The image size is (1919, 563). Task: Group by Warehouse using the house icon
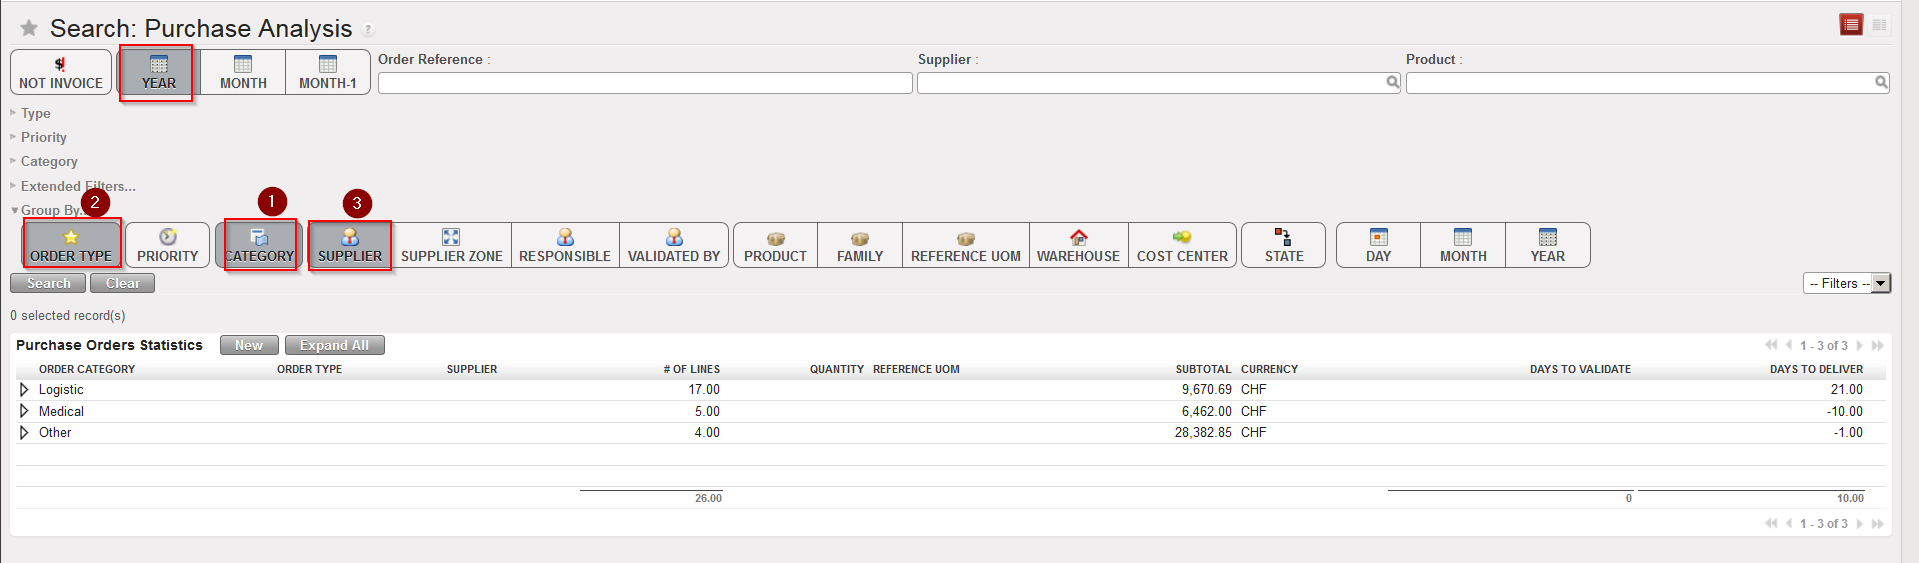(1078, 245)
